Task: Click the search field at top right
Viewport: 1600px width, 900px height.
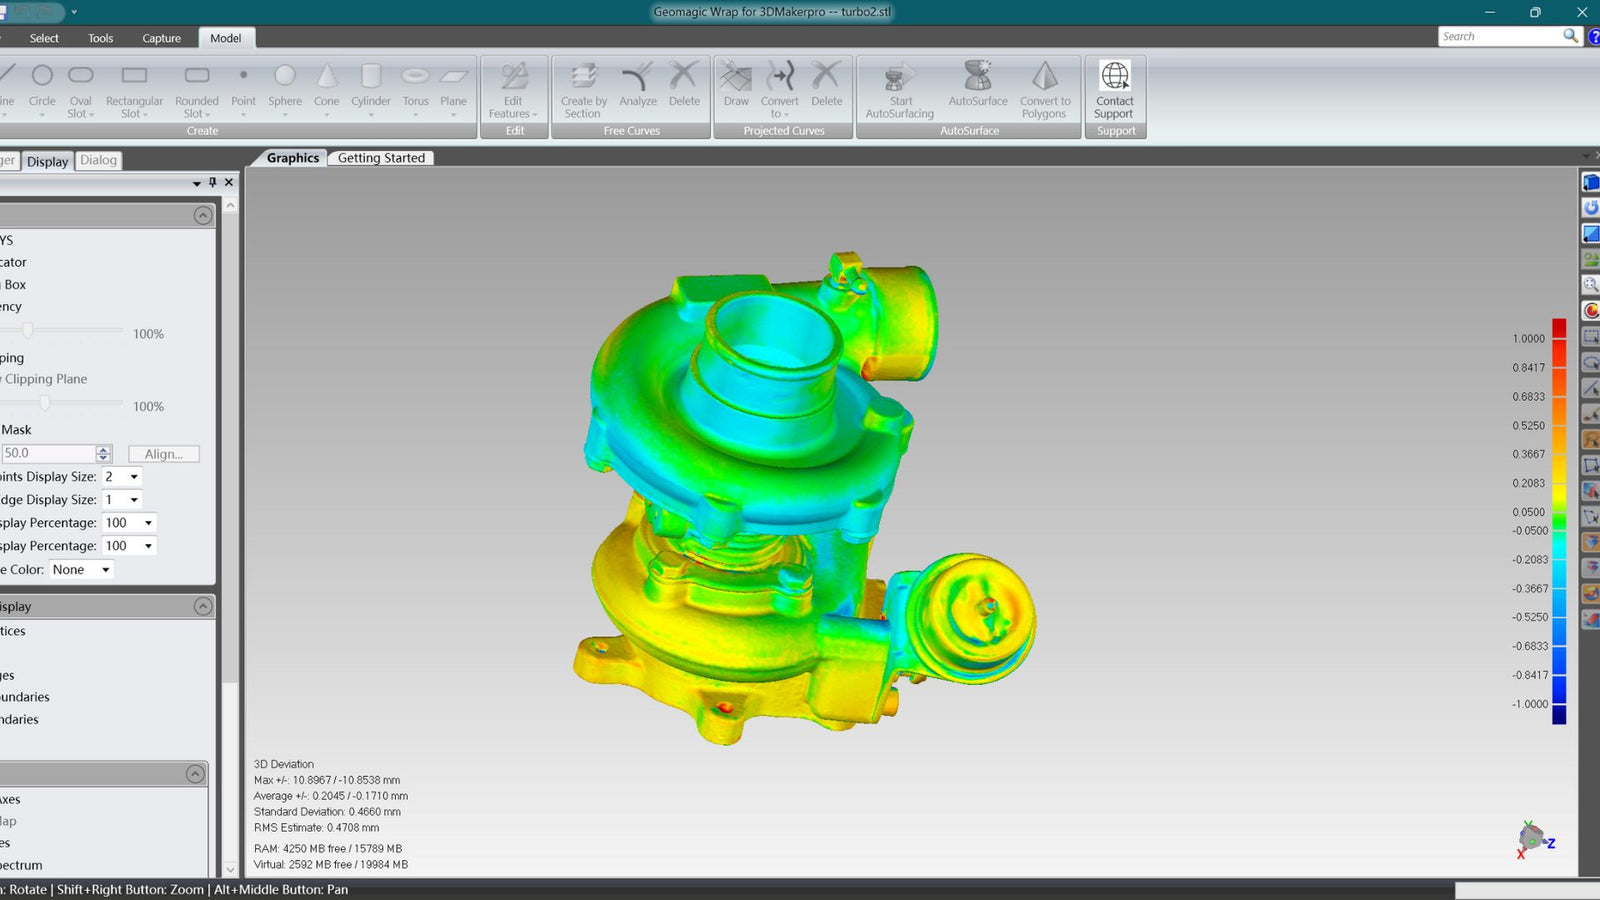Action: click(x=1500, y=35)
